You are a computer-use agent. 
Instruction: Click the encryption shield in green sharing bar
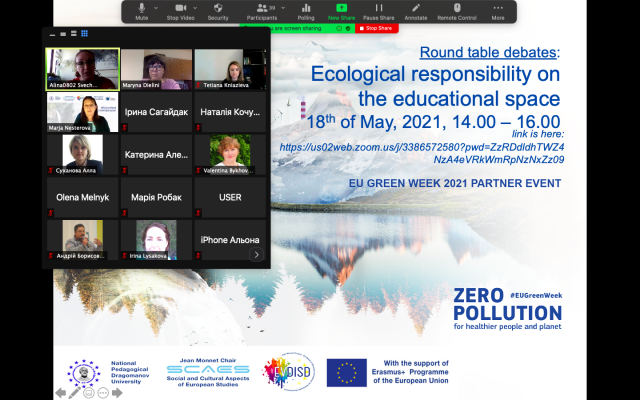pyautogui.click(x=348, y=28)
